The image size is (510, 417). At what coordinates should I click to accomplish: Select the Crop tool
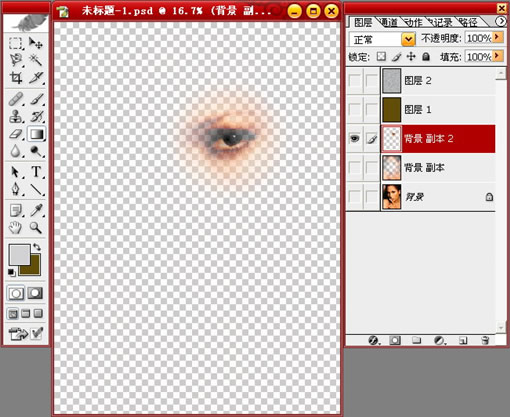(x=15, y=78)
